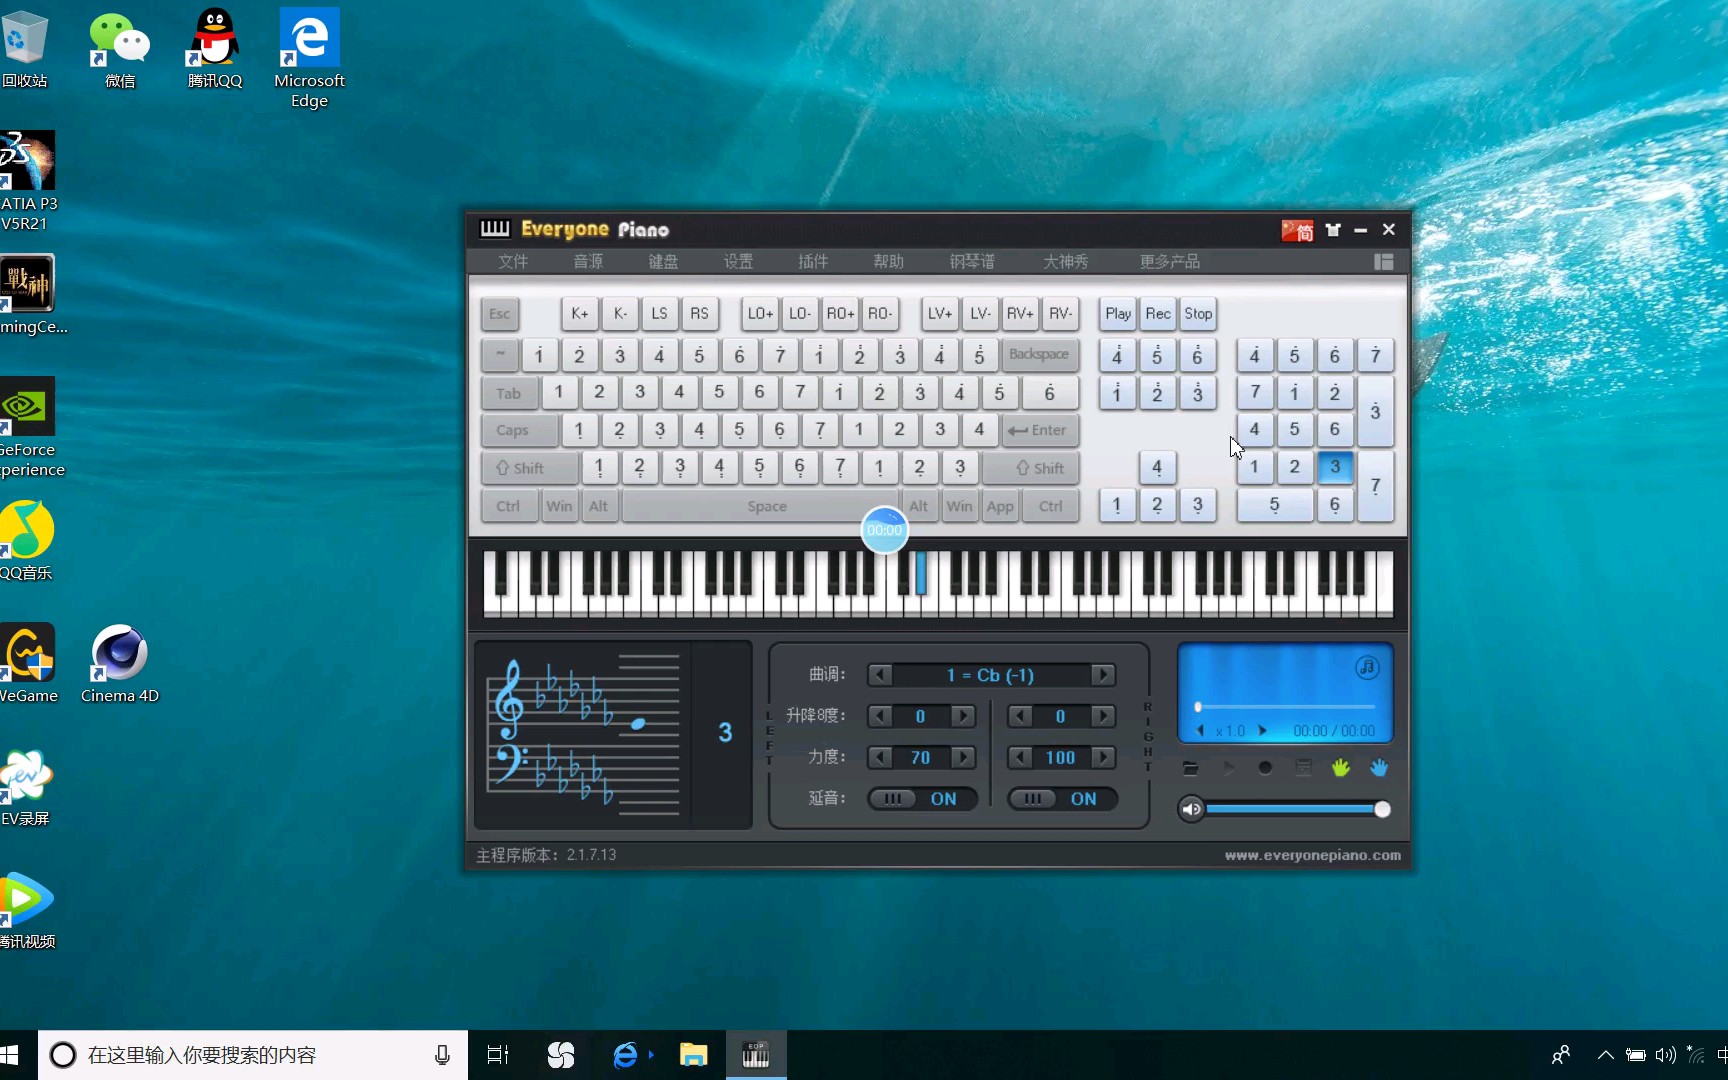Increase right-hand velocity above 100

click(x=1103, y=757)
